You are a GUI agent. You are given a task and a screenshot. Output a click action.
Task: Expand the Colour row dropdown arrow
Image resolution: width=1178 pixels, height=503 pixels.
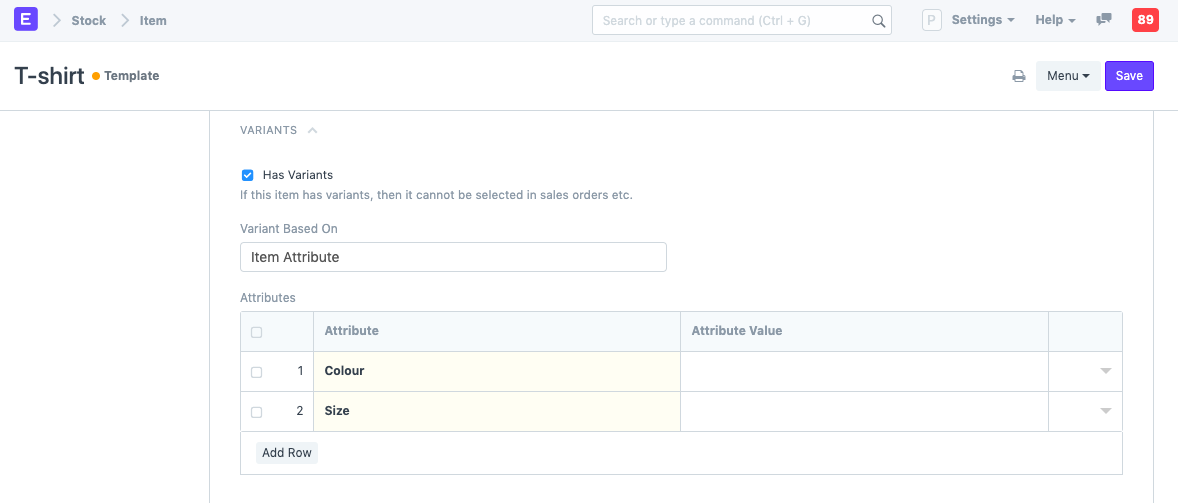(1105, 371)
